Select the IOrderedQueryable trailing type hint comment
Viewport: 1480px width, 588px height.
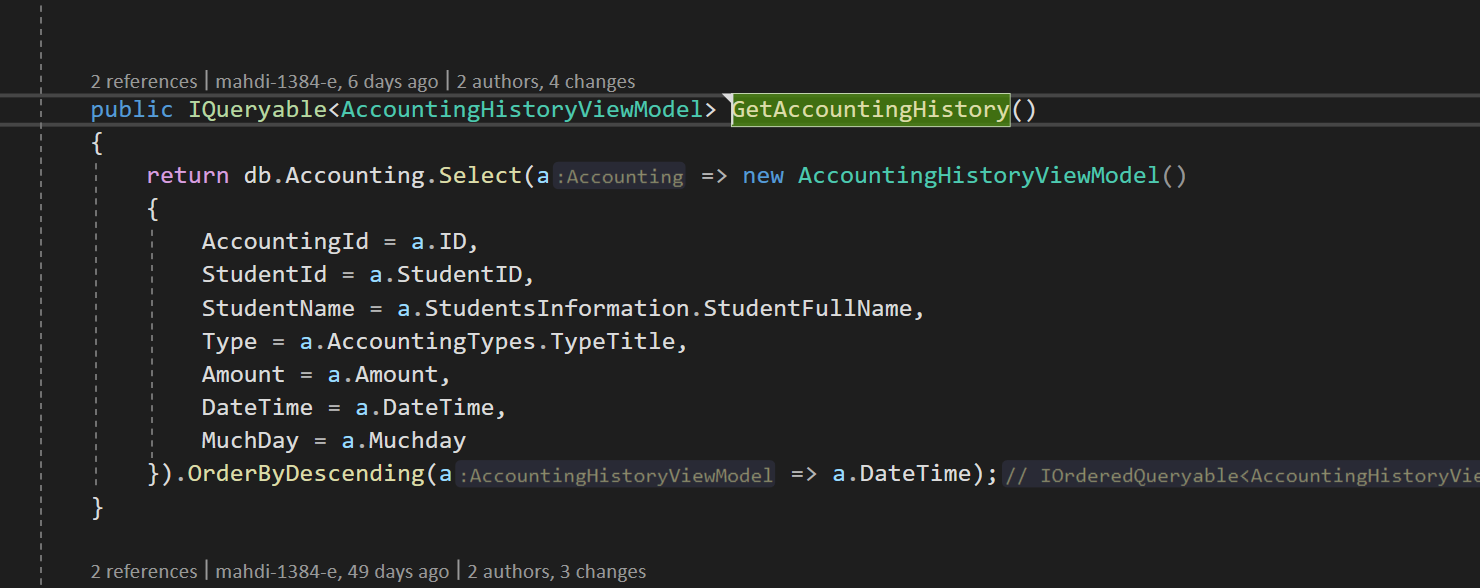tap(1241, 475)
